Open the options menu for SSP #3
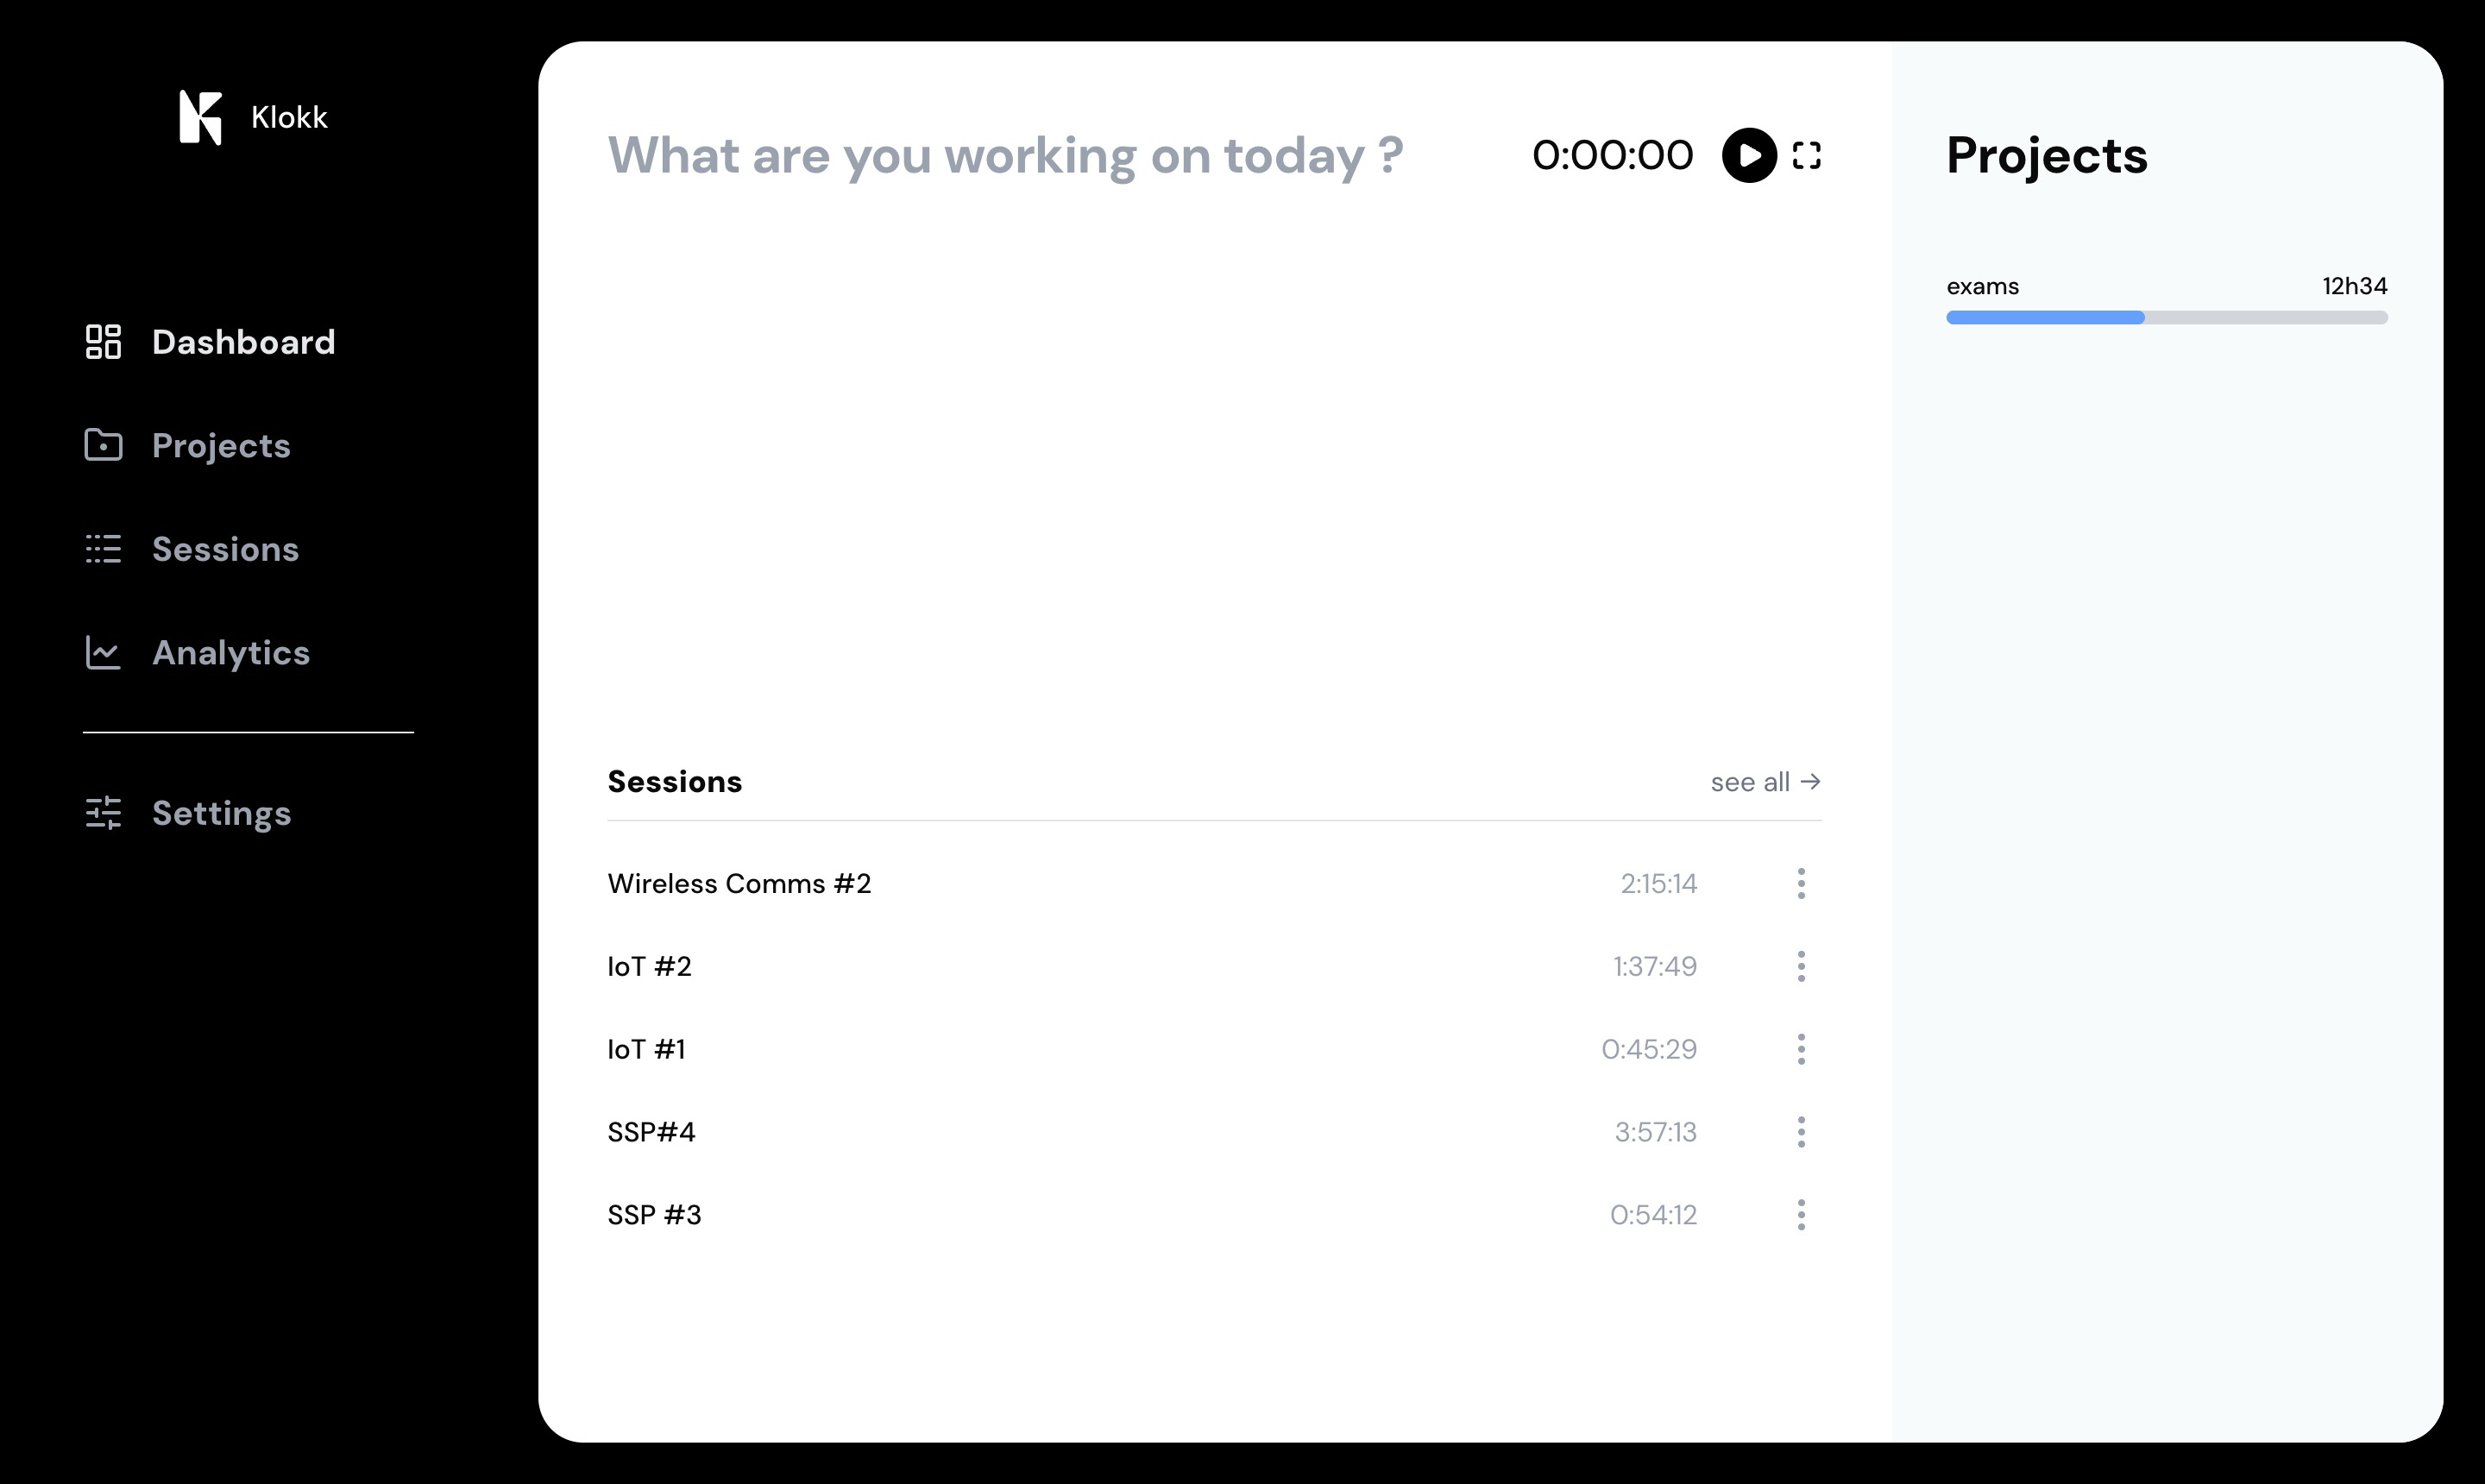 click(x=1801, y=1214)
